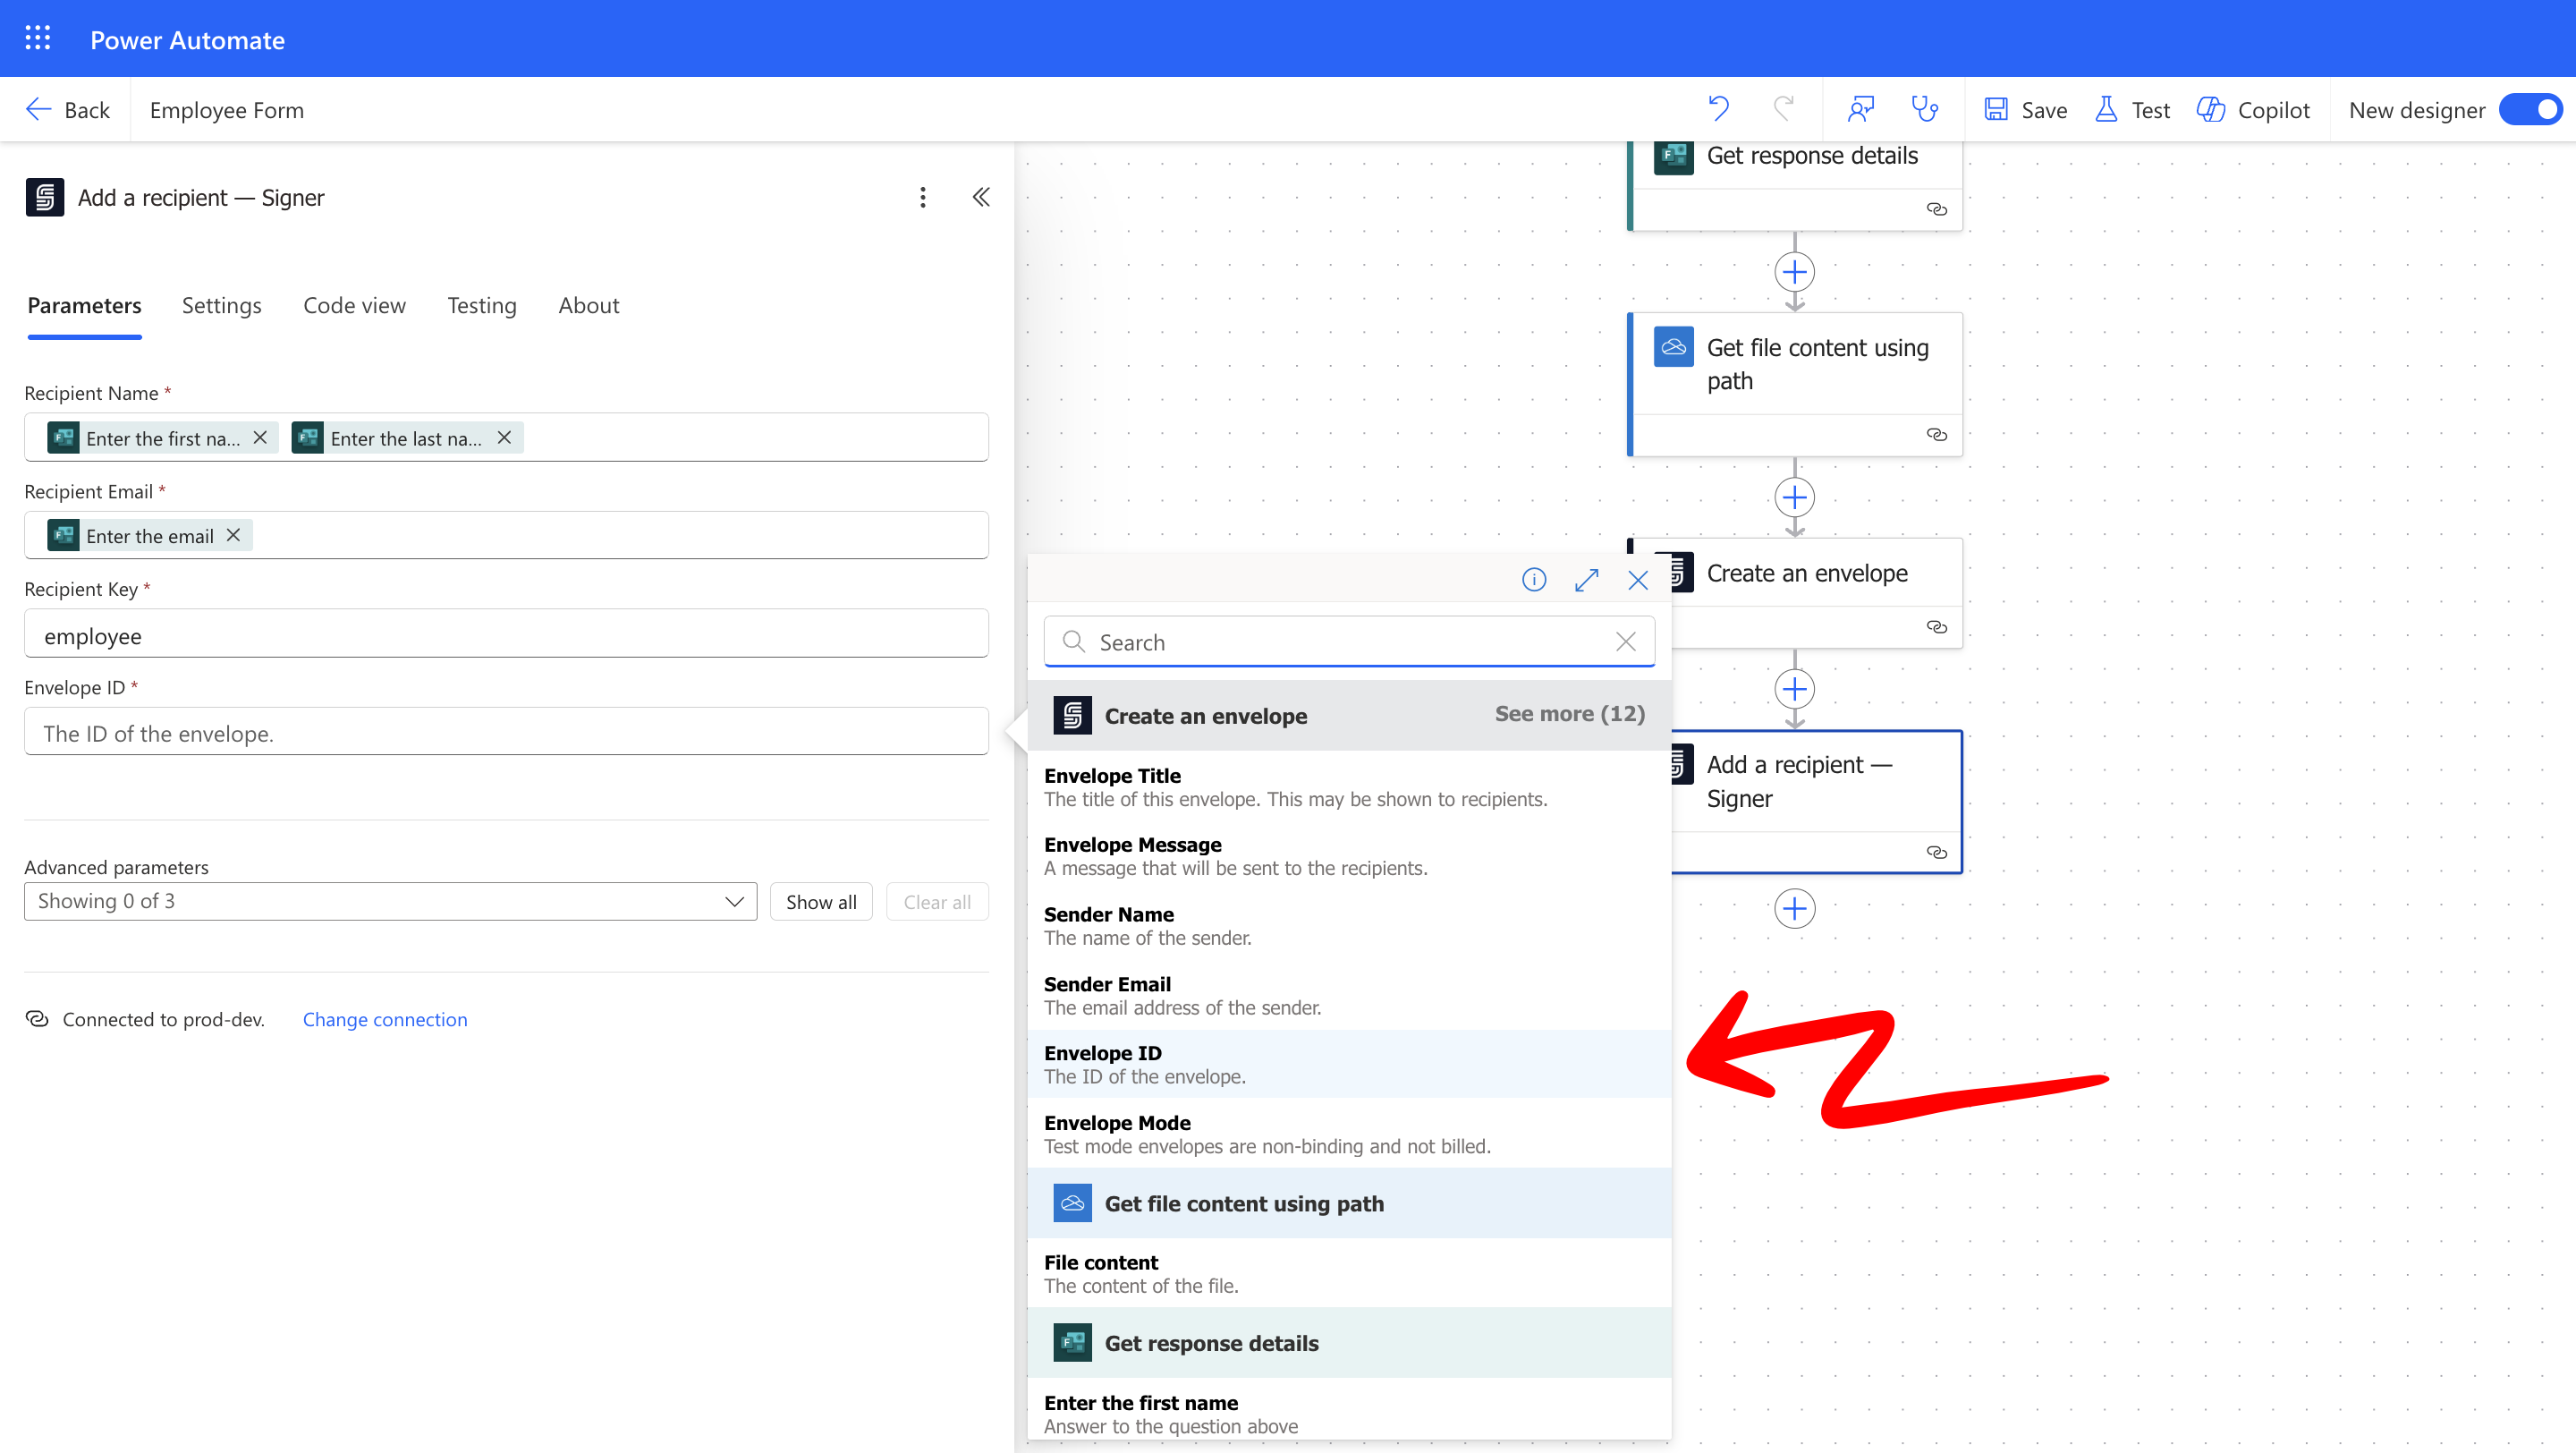Screen dimensions: 2576x1453
Task: Open the Settings tab
Action: [221, 305]
